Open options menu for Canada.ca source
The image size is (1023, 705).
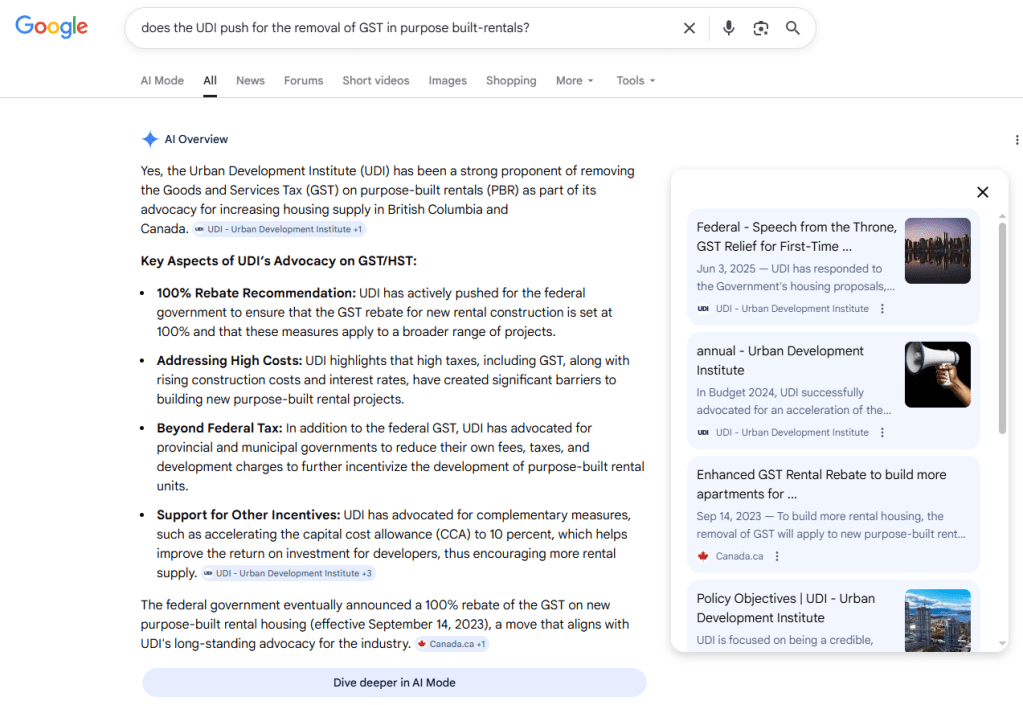[x=777, y=556]
